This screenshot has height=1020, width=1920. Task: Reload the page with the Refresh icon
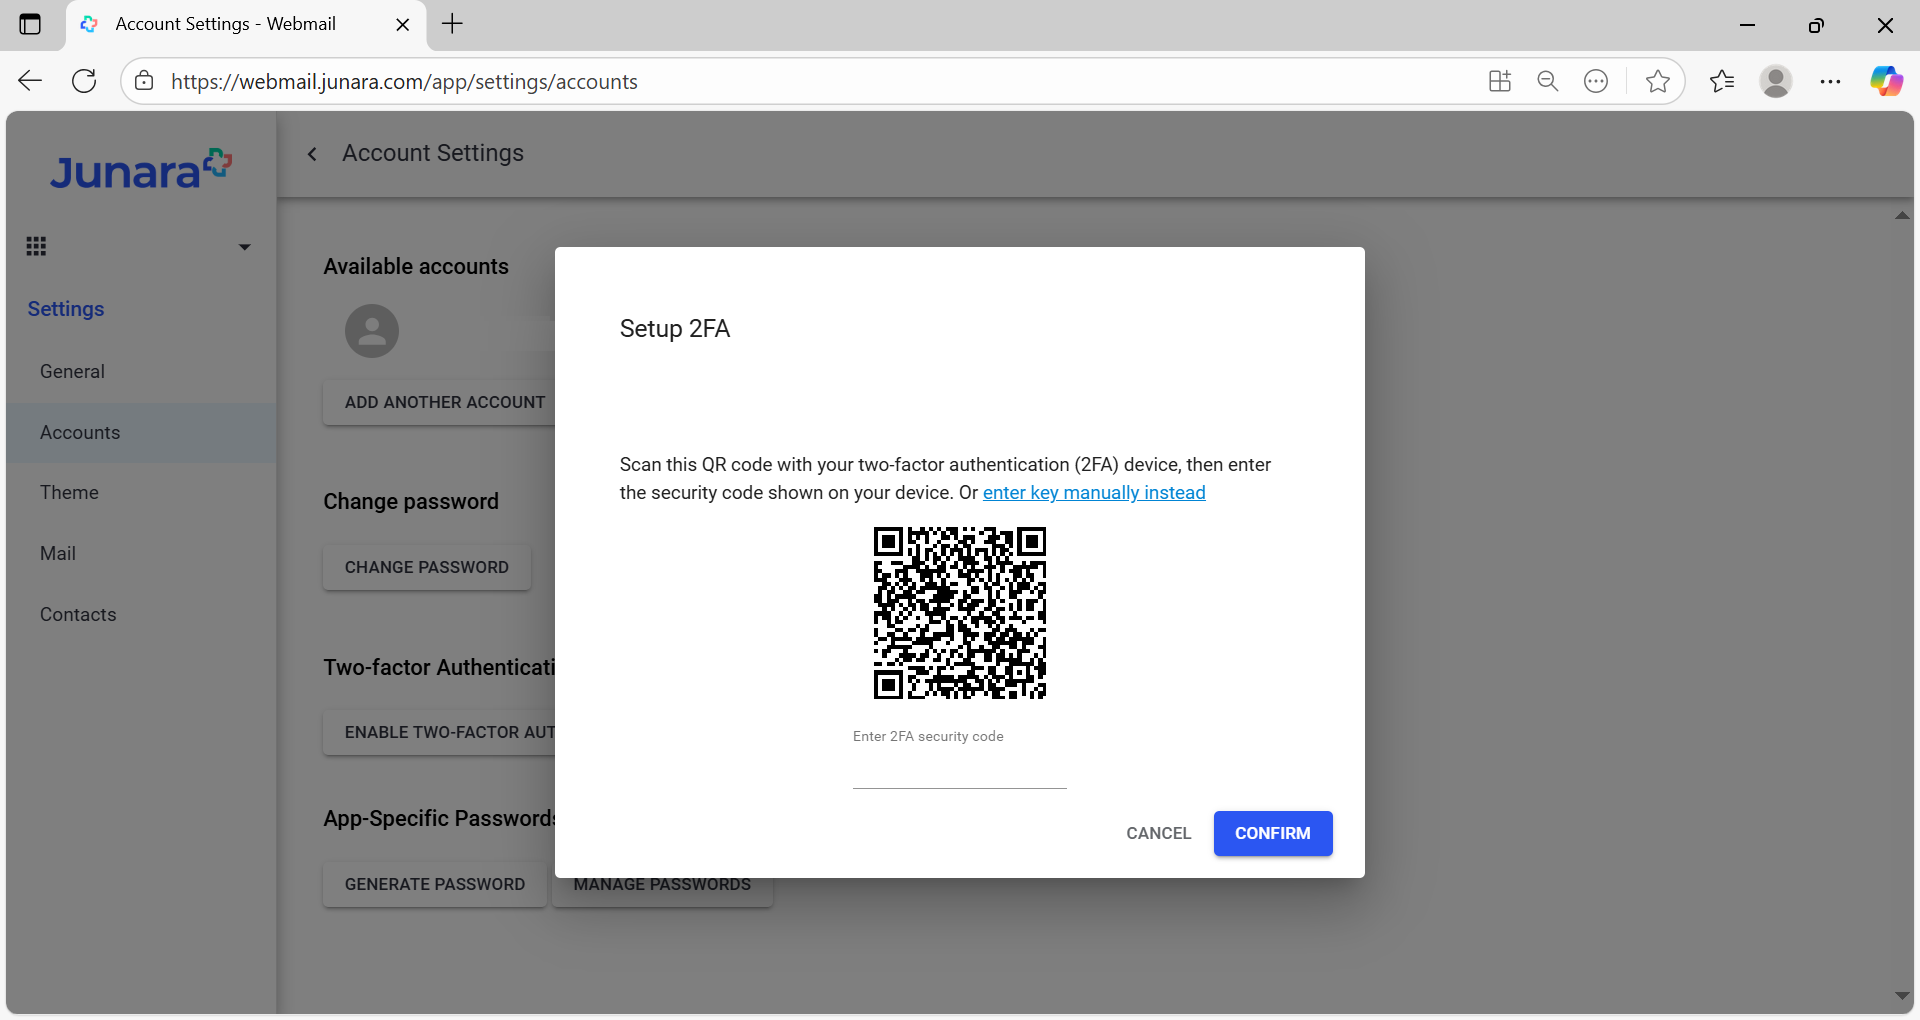pyautogui.click(x=84, y=81)
